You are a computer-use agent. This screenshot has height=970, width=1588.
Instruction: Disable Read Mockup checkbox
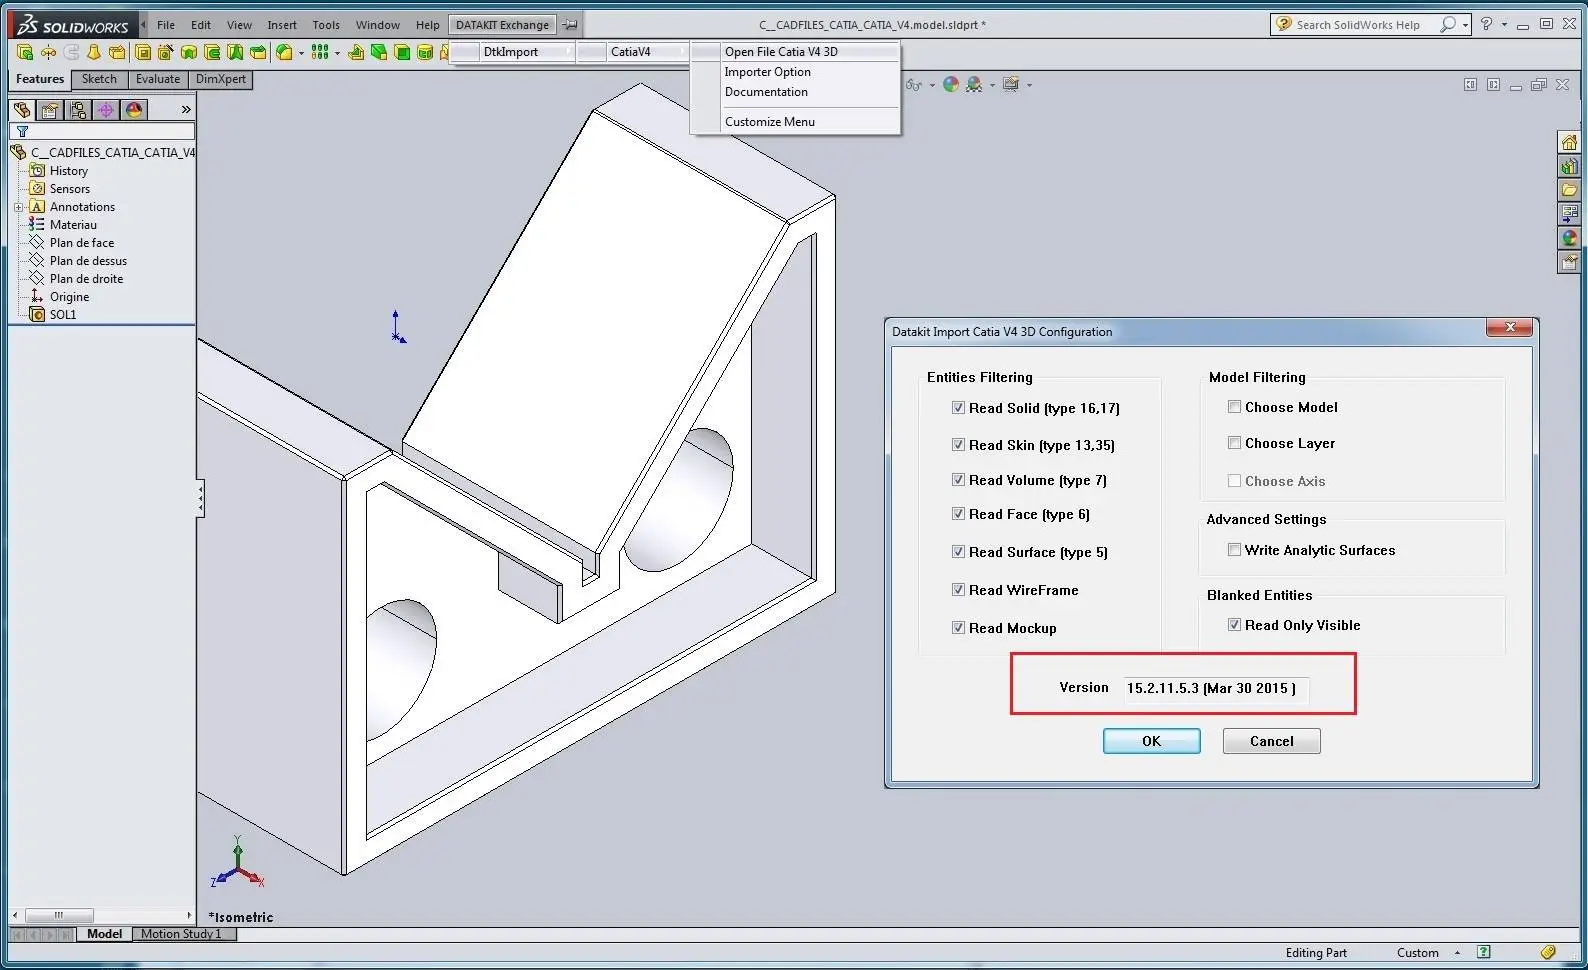pyautogui.click(x=958, y=628)
